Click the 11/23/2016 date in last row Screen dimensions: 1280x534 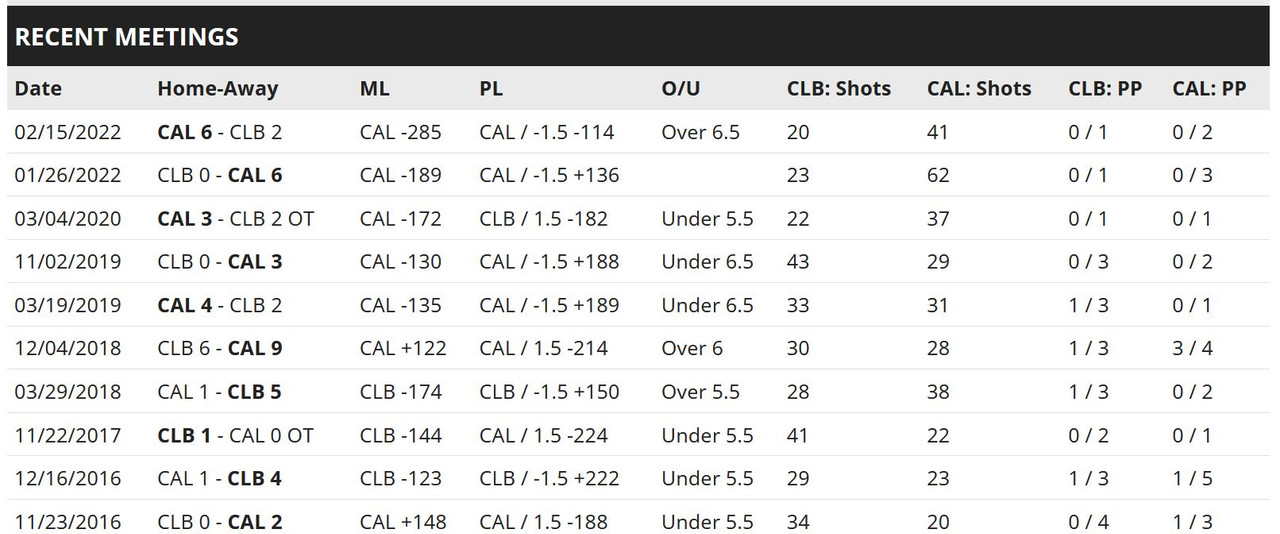68,522
